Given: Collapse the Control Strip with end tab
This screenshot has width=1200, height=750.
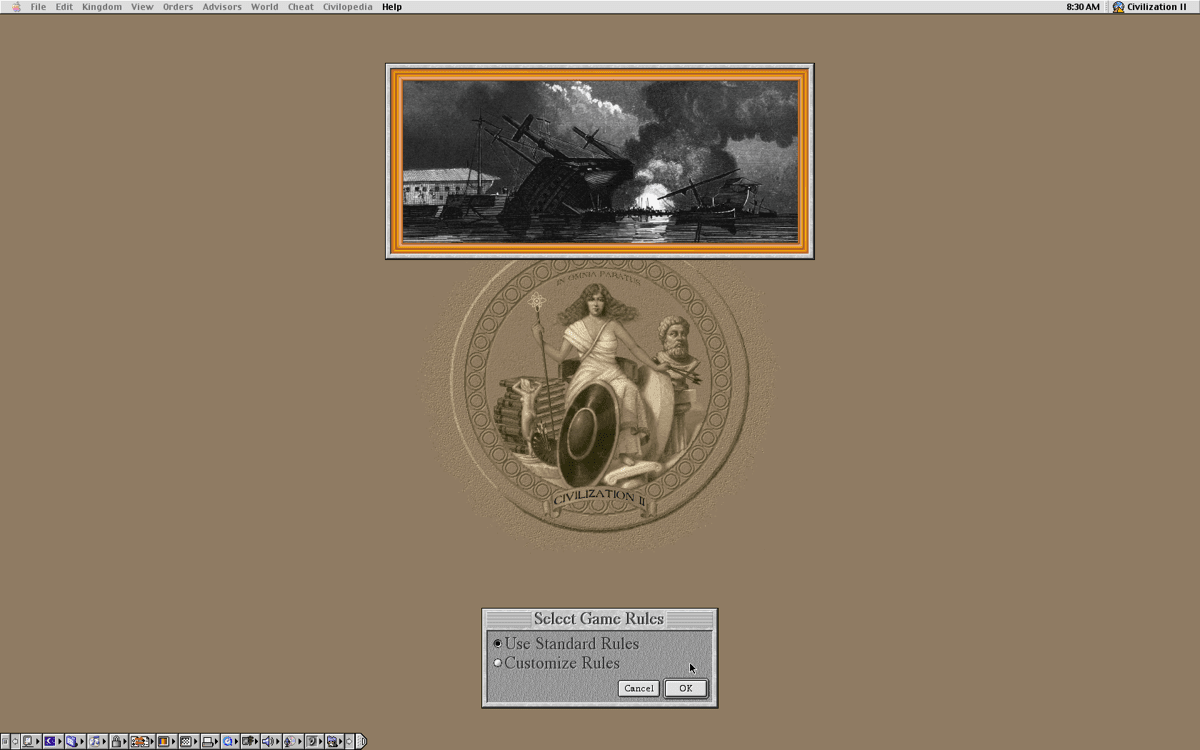Looking at the screenshot, I should (362, 742).
